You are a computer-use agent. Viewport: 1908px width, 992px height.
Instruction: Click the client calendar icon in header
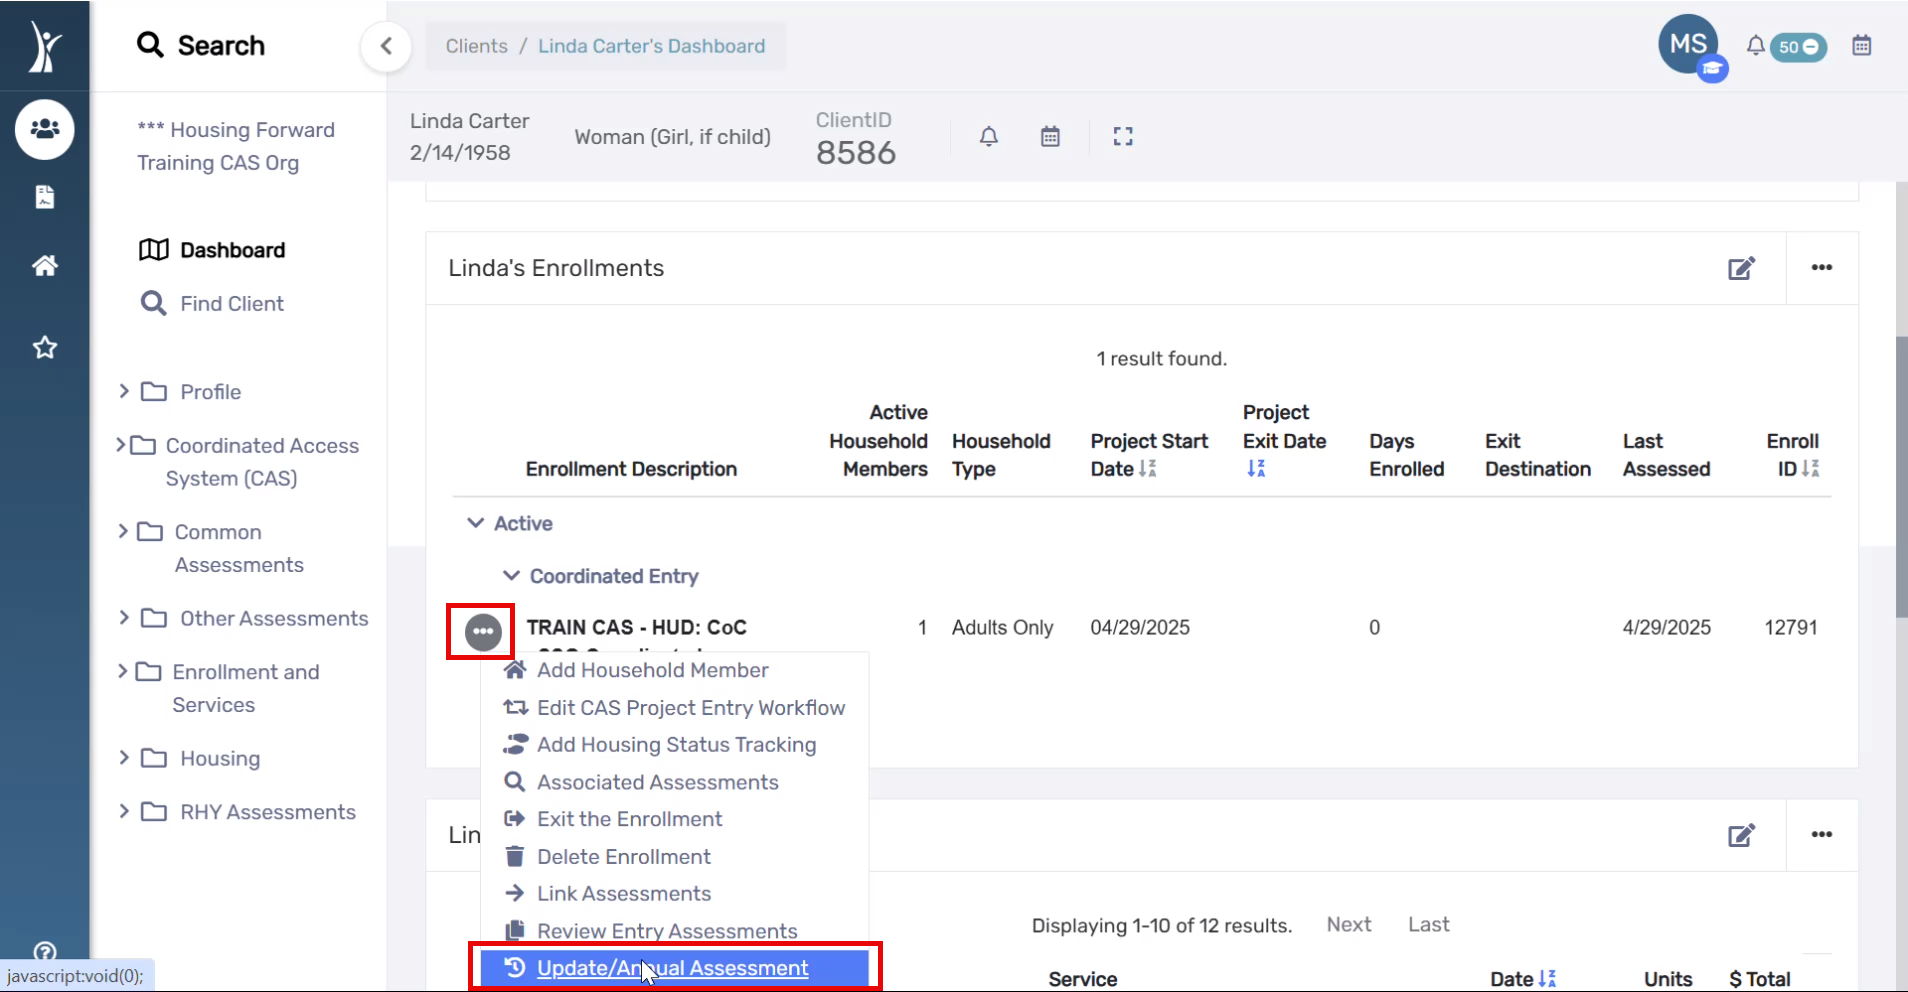point(1050,137)
